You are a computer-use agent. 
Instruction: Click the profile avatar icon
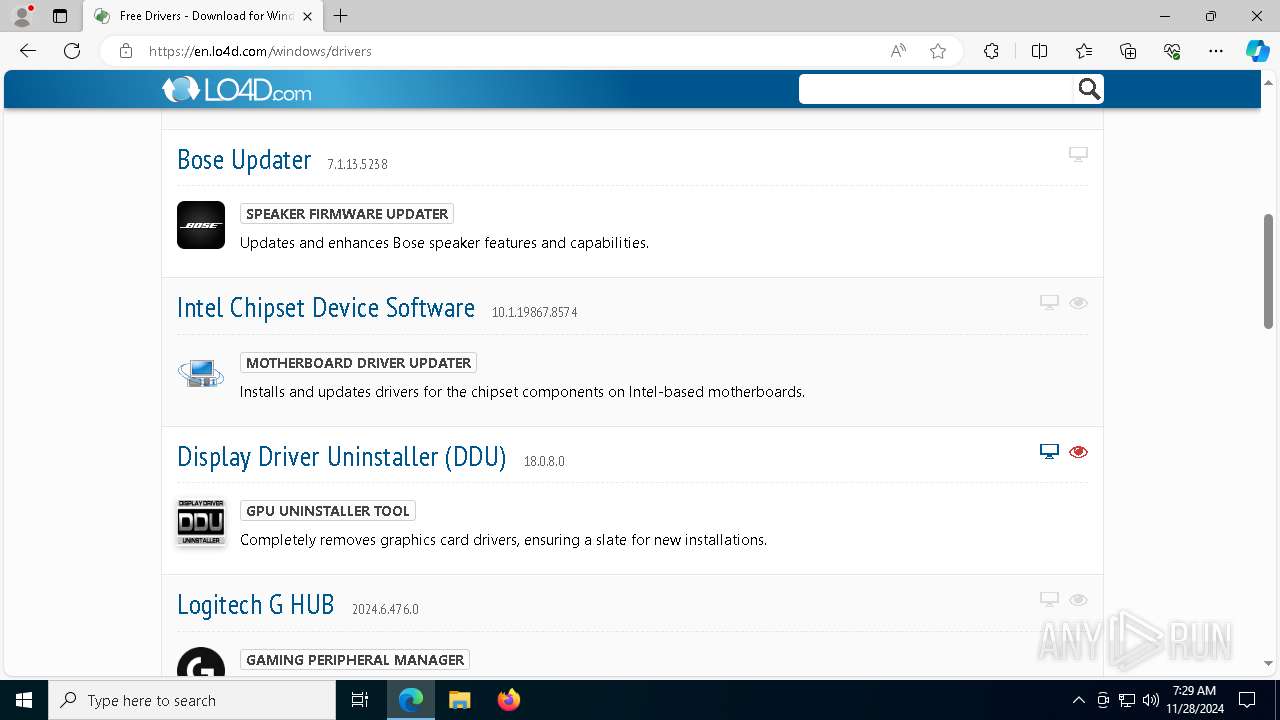pos(22,16)
